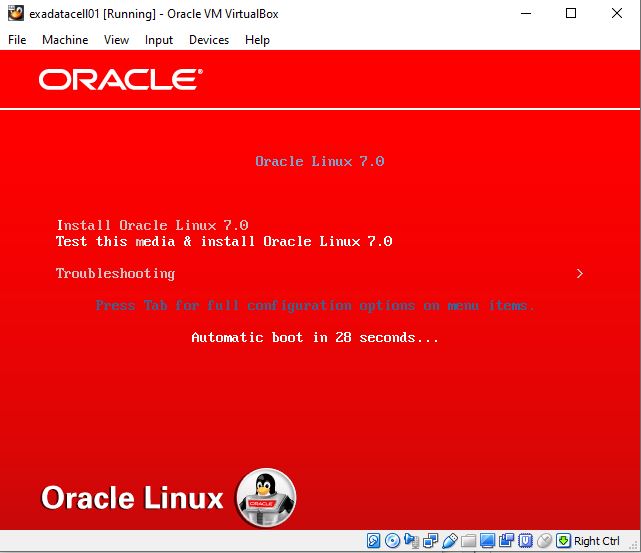Image resolution: width=641 pixels, height=553 pixels.
Task: Click the shared folders status icon
Action: coord(468,541)
